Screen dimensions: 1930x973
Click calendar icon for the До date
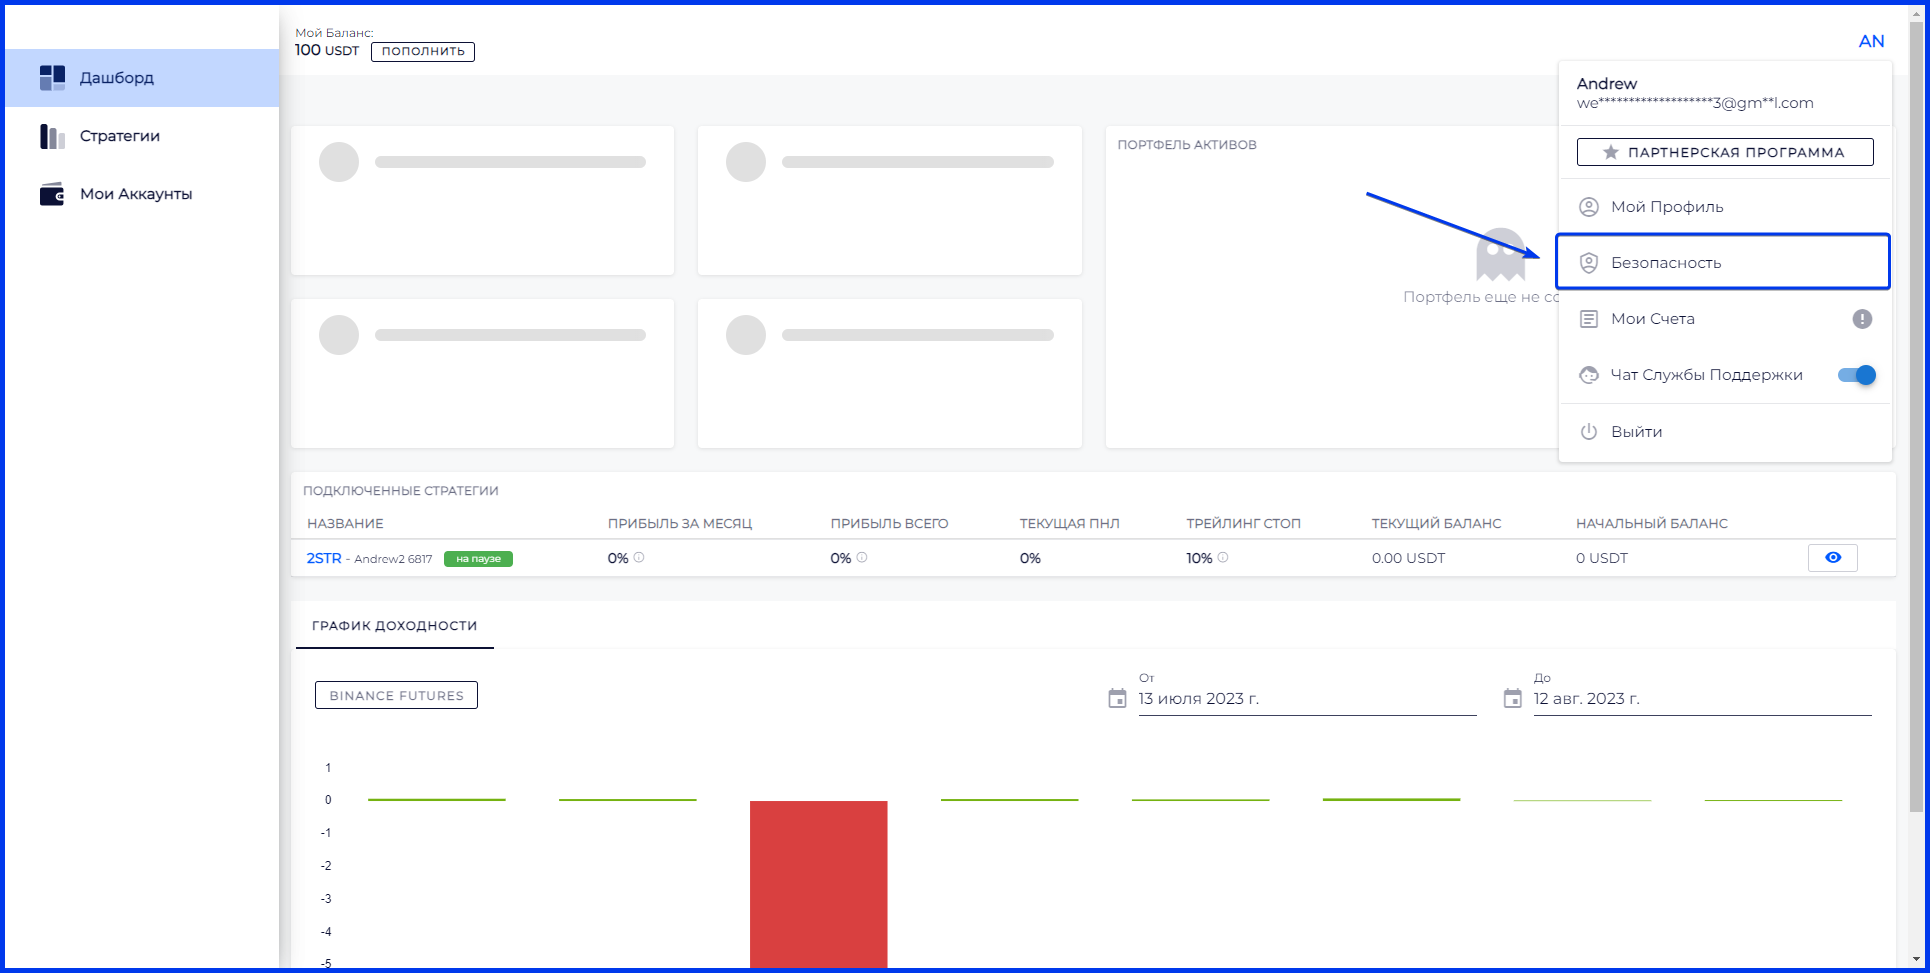pyautogui.click(x=1512, y=699)
